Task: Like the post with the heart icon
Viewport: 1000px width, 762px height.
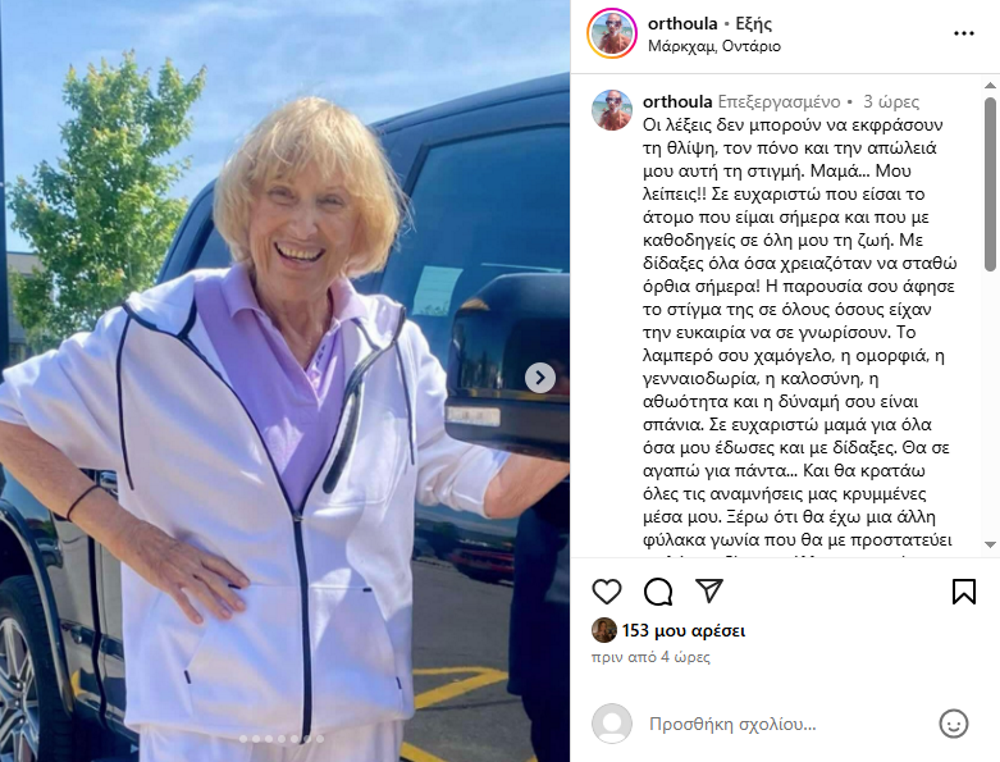Action: click(x=607, y=591)
